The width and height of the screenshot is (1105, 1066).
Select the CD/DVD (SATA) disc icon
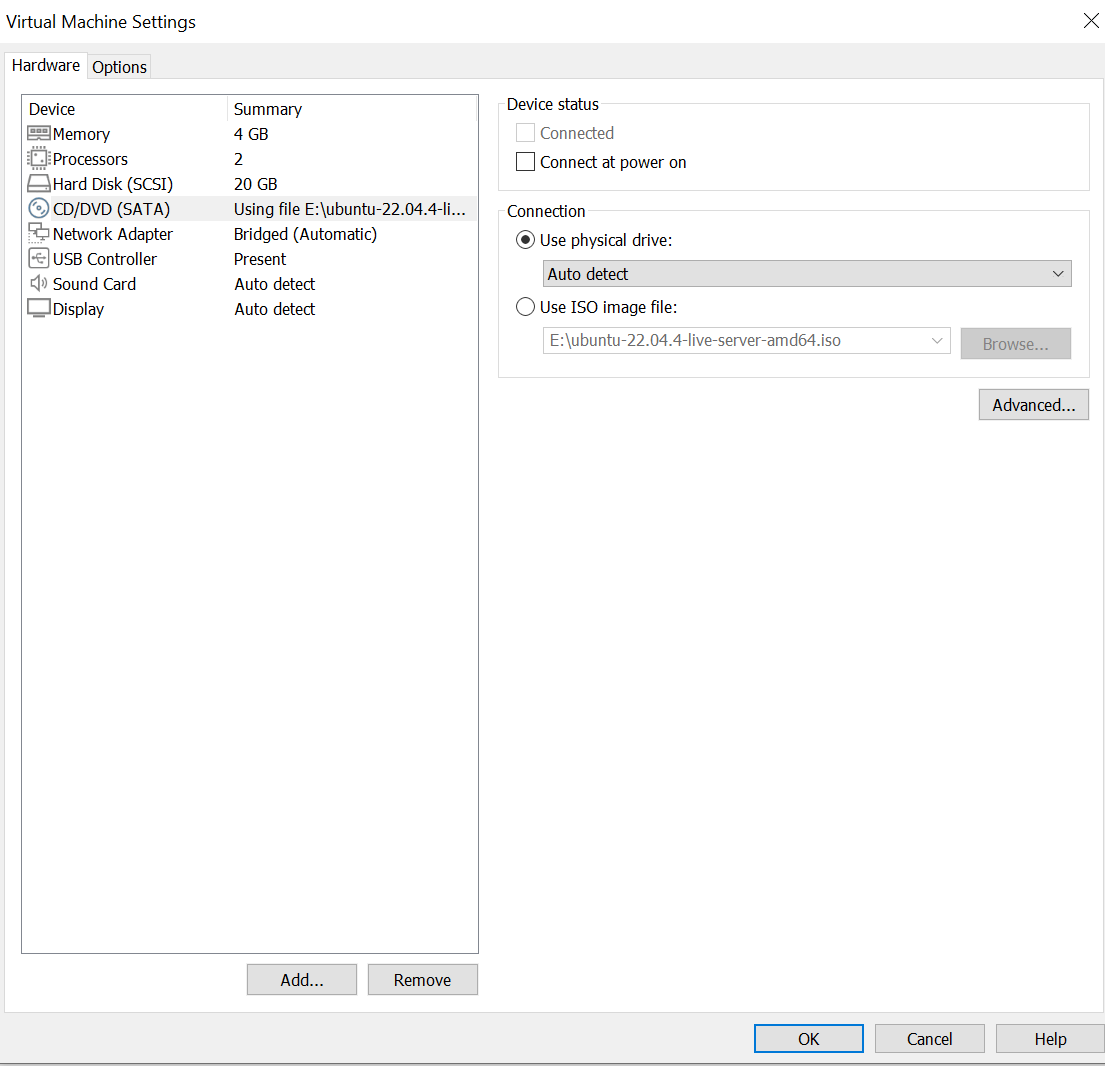coord(39,209)
